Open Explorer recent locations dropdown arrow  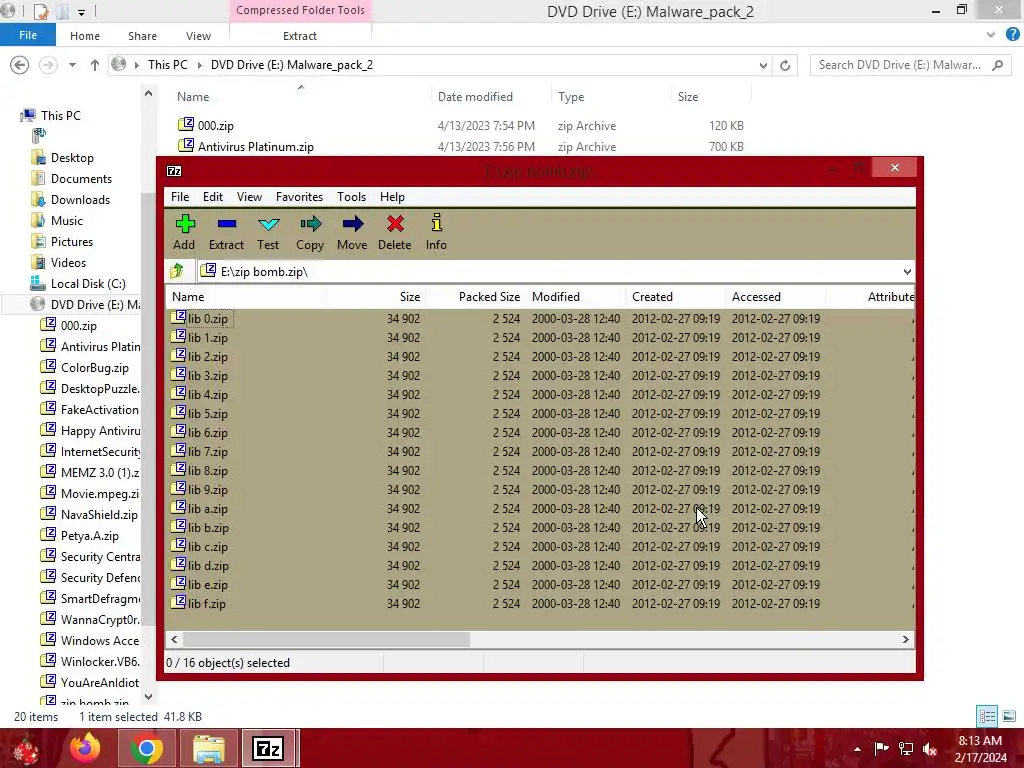(72, 65)
